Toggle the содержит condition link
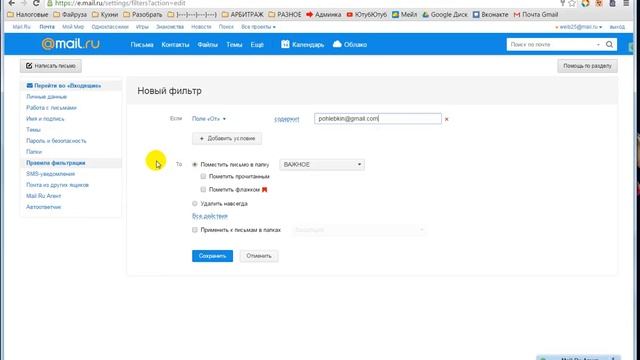 [287, 119]
